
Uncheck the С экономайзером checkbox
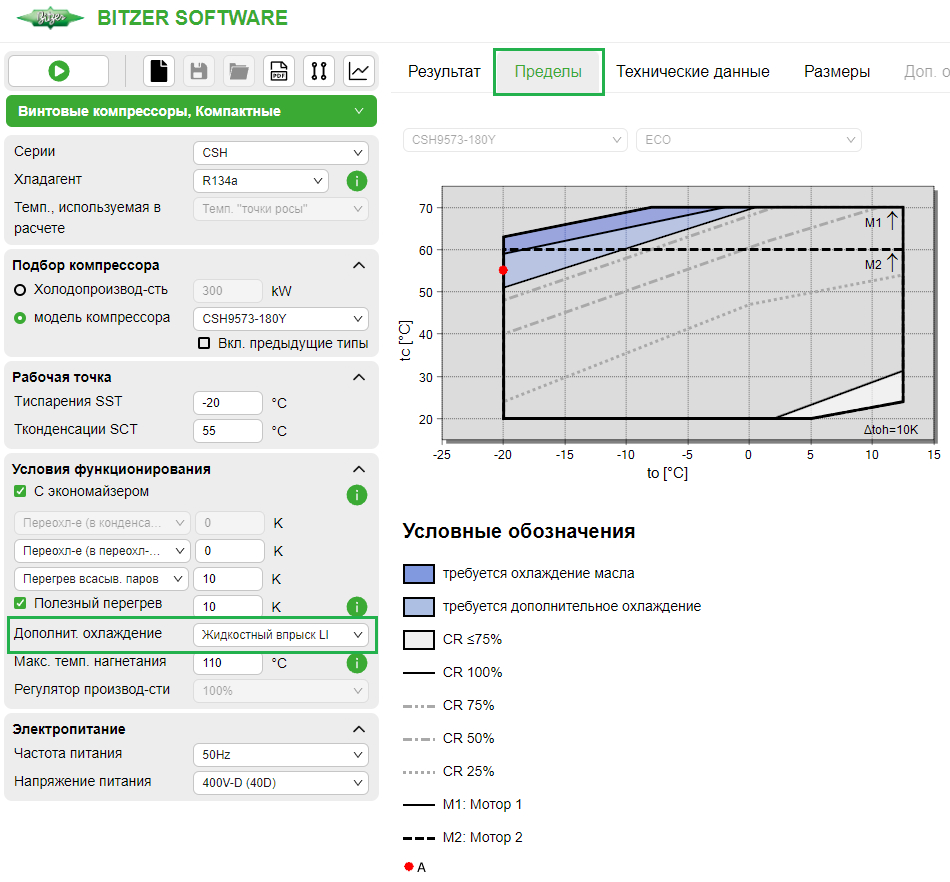point(21,492)
